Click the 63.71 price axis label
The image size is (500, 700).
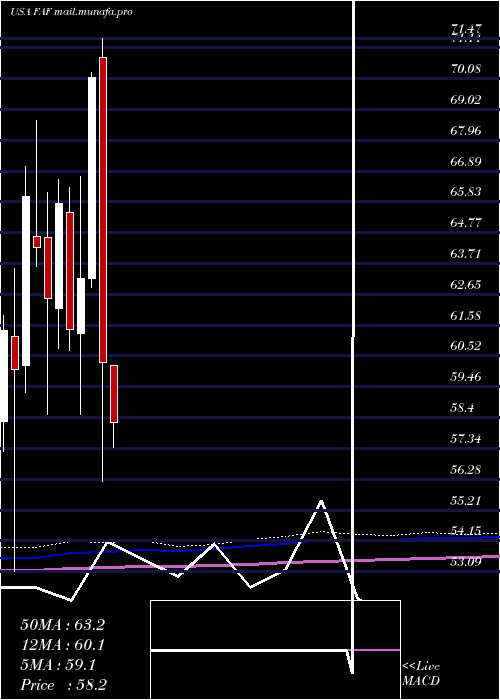(x=466, y=254)
